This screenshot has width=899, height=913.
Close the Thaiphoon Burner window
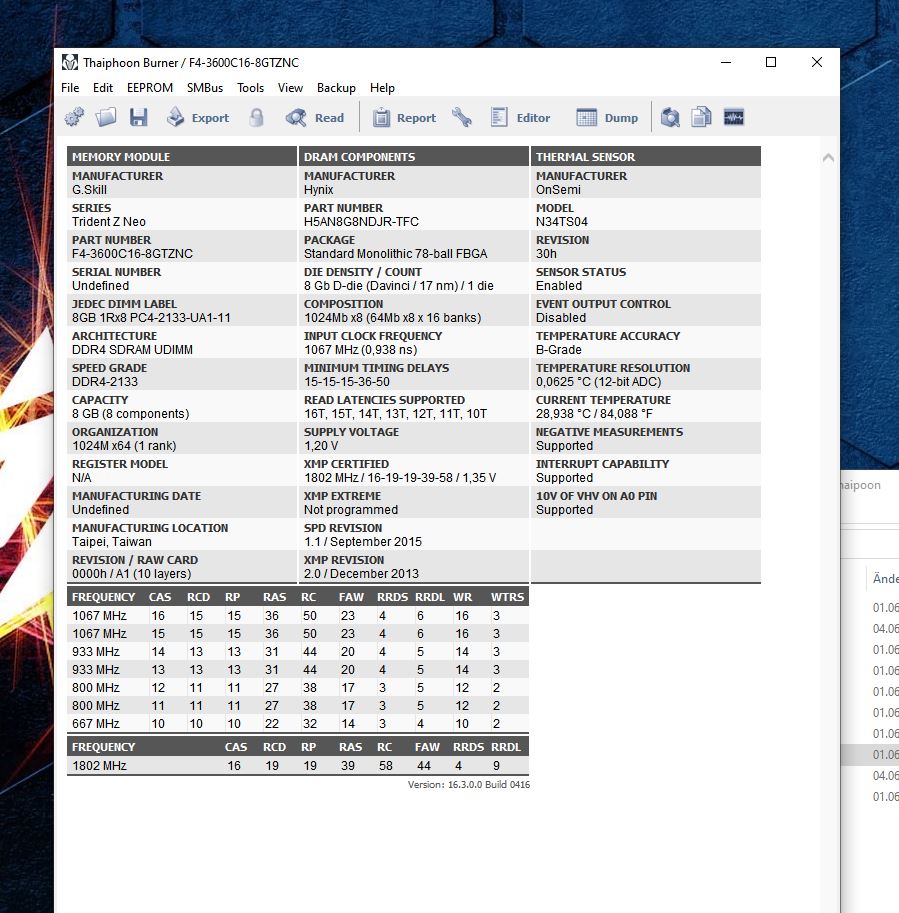(817, 62)
